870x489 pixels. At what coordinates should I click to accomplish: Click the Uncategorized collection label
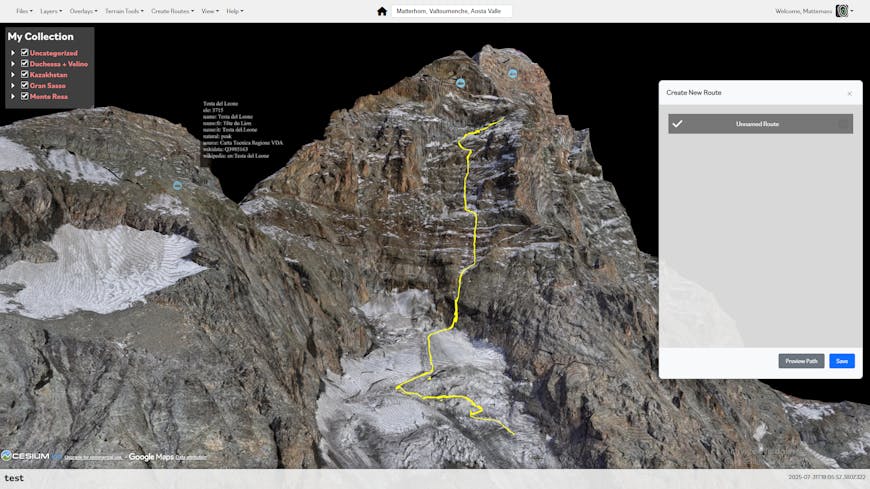(x=54, y=53)
